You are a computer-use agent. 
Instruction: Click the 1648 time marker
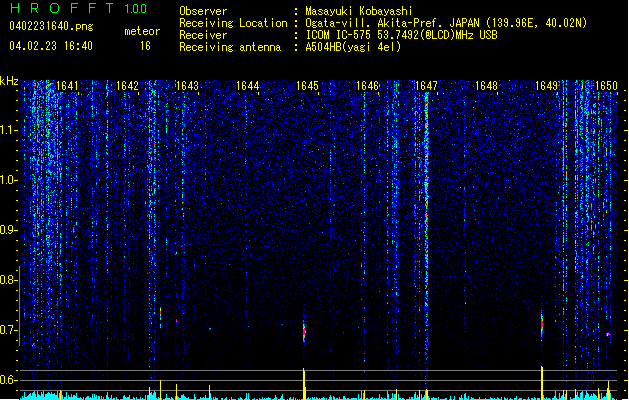[x=487, y=86]
